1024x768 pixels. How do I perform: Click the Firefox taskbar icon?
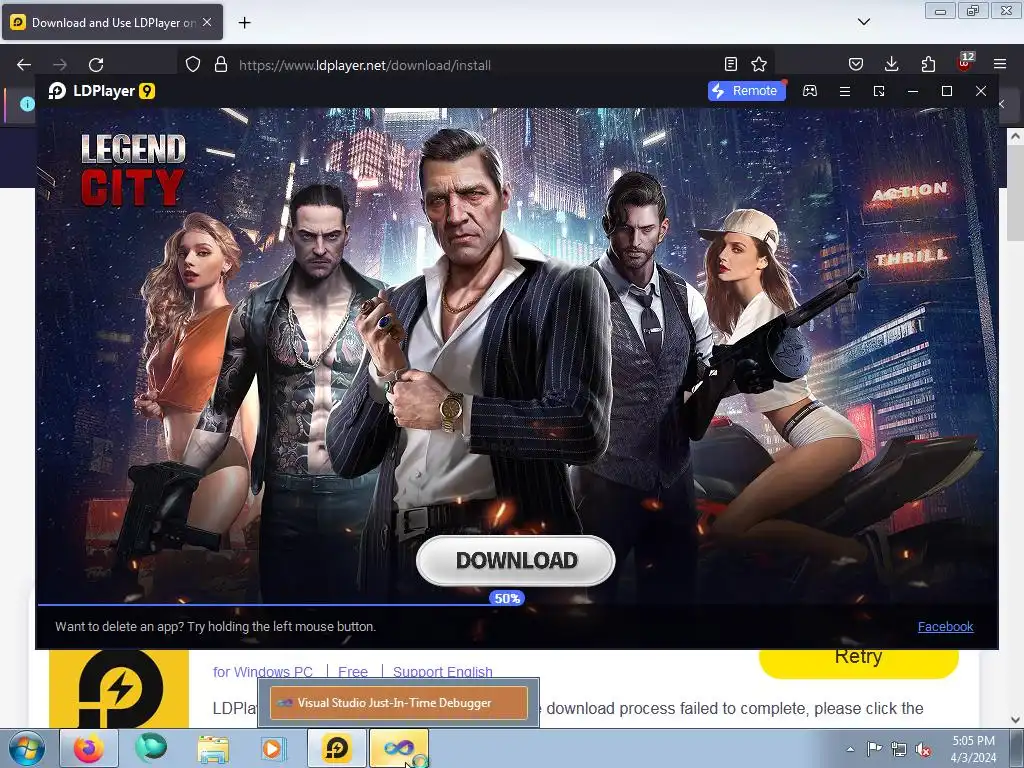pos(89,748)
